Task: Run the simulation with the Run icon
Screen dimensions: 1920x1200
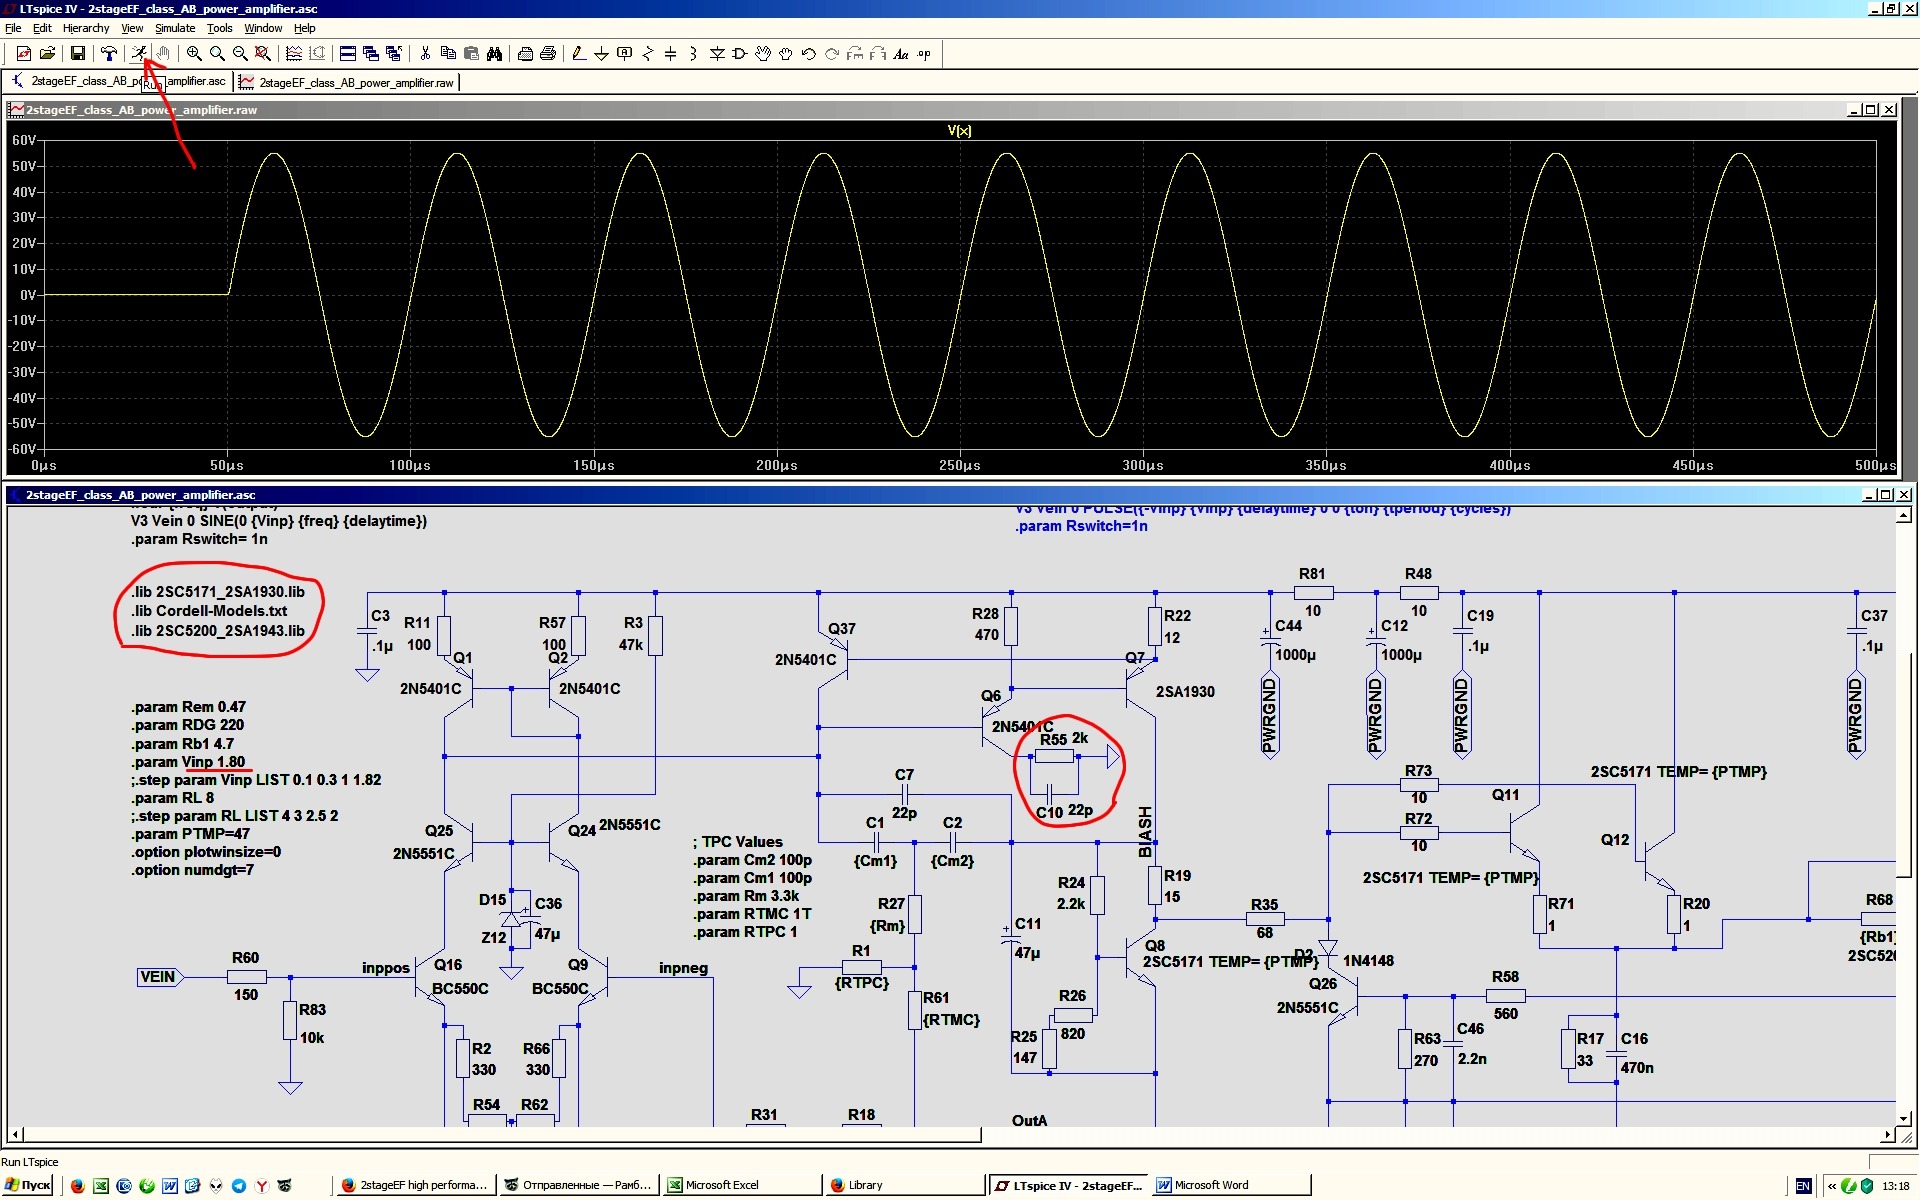Action: pyautogui.click(x=139, y=53)
